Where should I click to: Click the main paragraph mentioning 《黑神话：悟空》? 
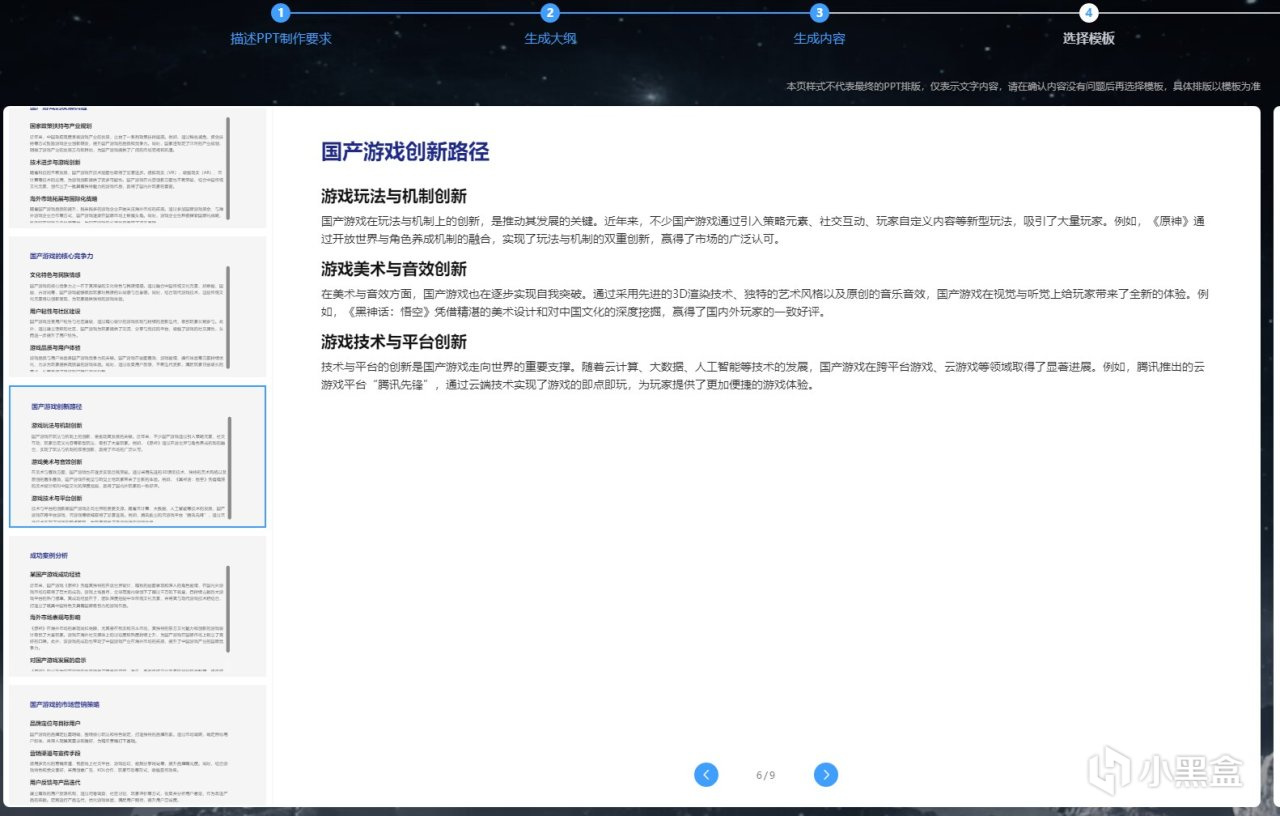(x=765, y=303)
